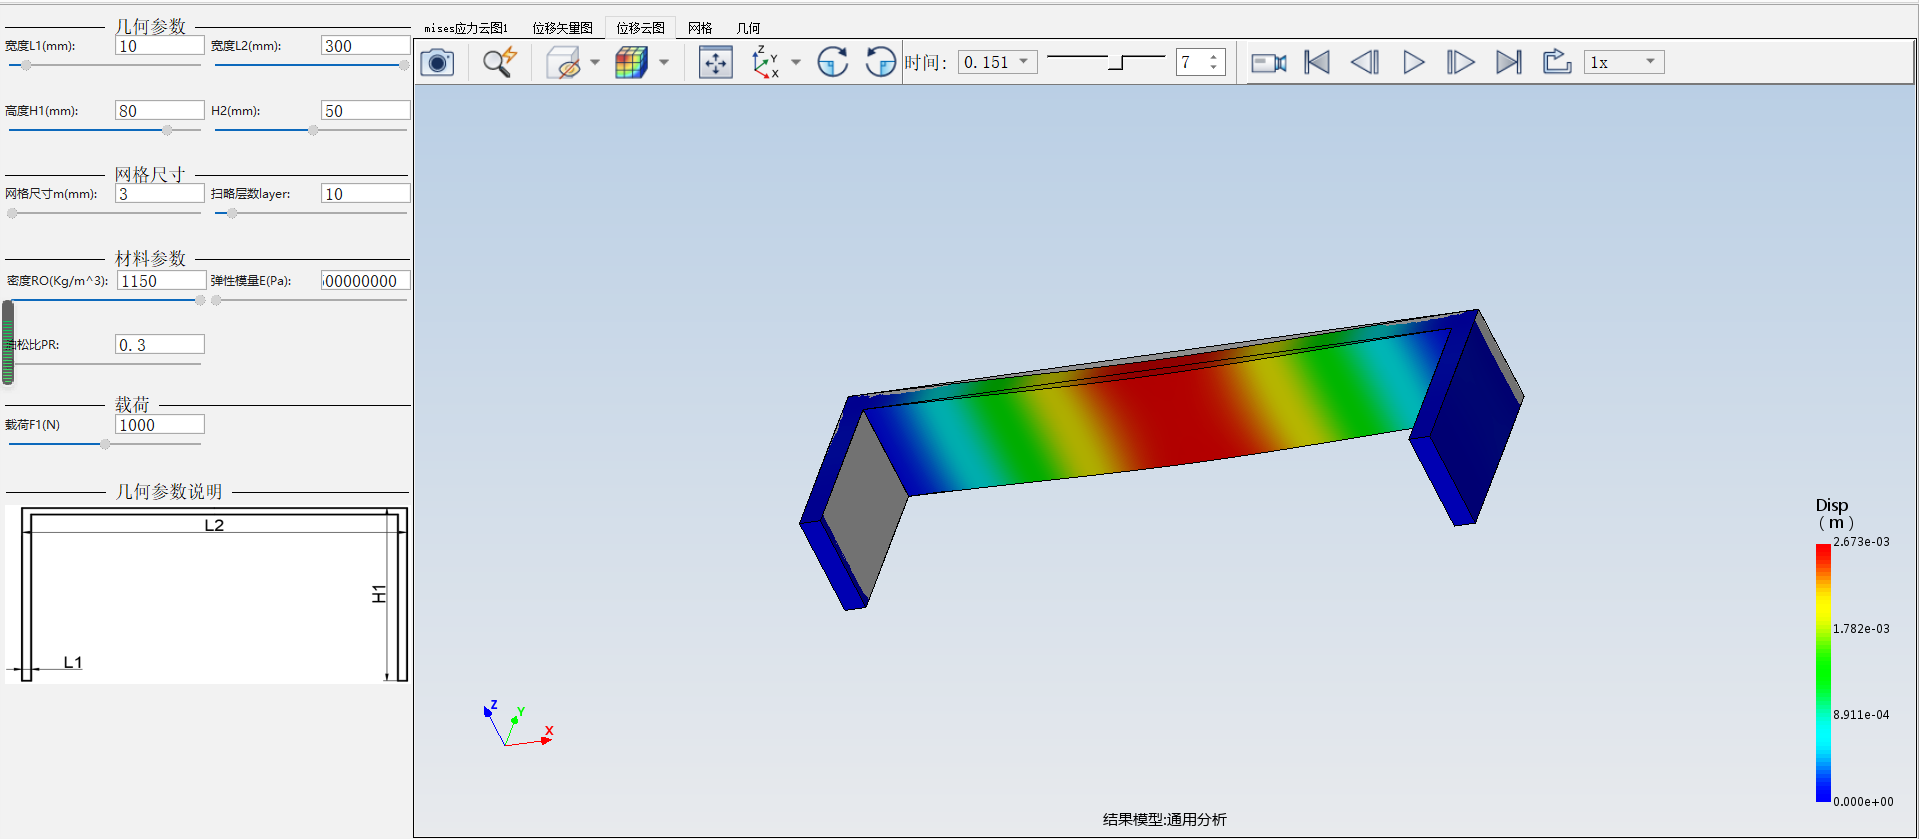Click the 密度RO input field showing 1150
This screenshot has height=839, width=1919.
pos(161,281)
